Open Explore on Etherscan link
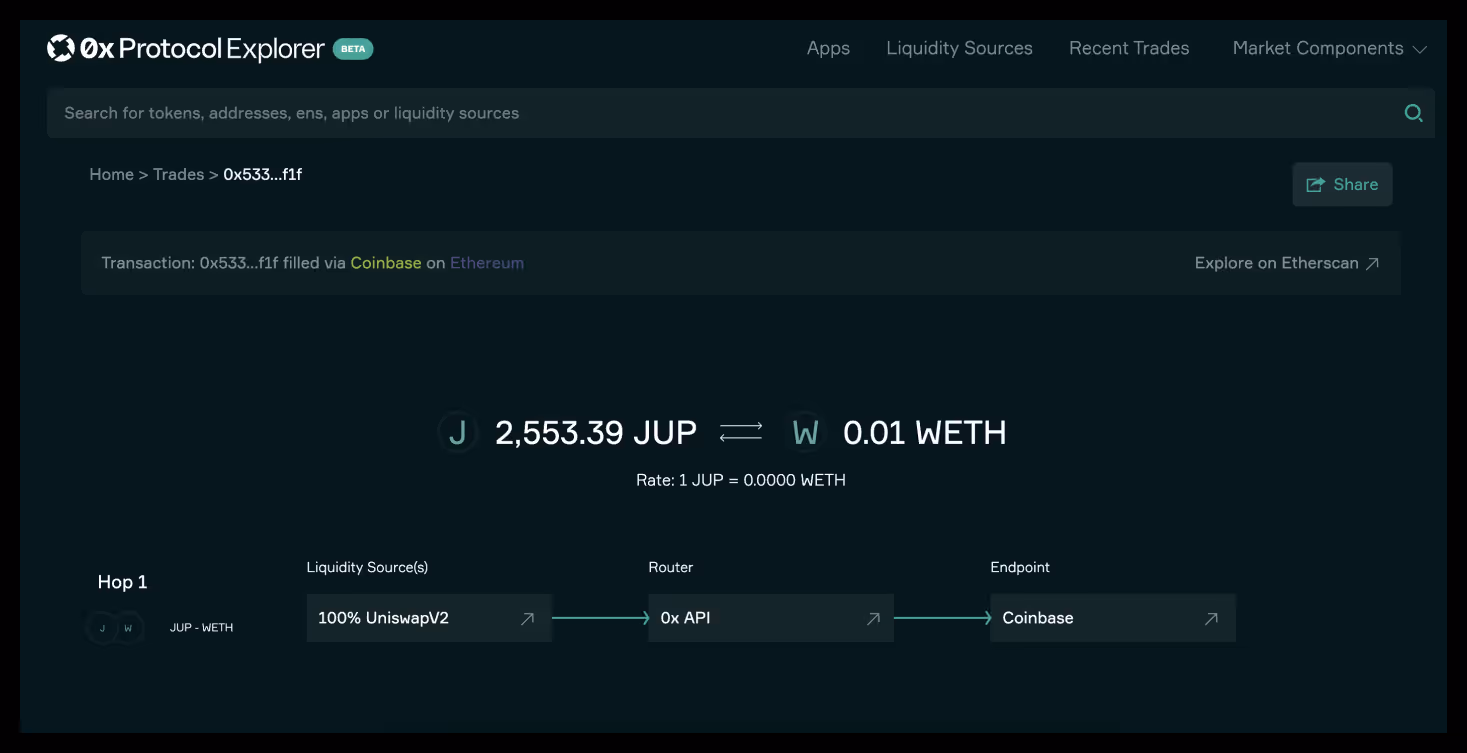This screenshot has width=1467, height=753. [x=1287, y=263]
